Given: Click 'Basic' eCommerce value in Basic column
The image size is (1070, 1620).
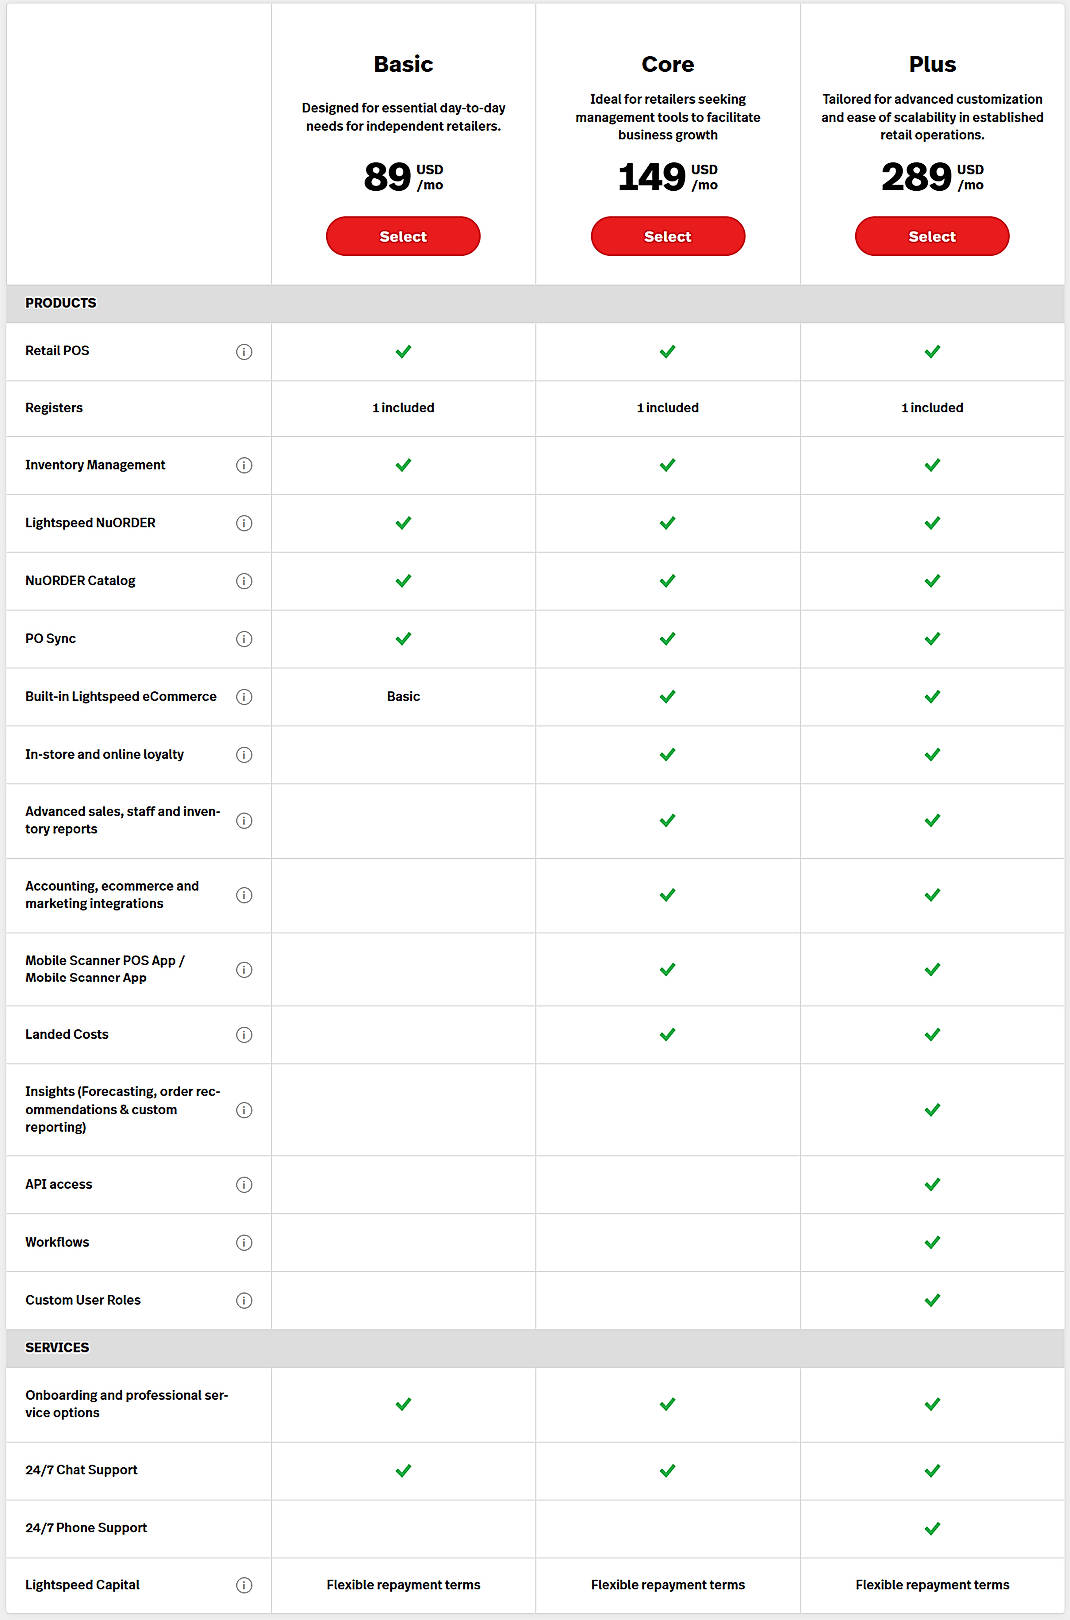Looking at the screenshot, I should [403, 697].
